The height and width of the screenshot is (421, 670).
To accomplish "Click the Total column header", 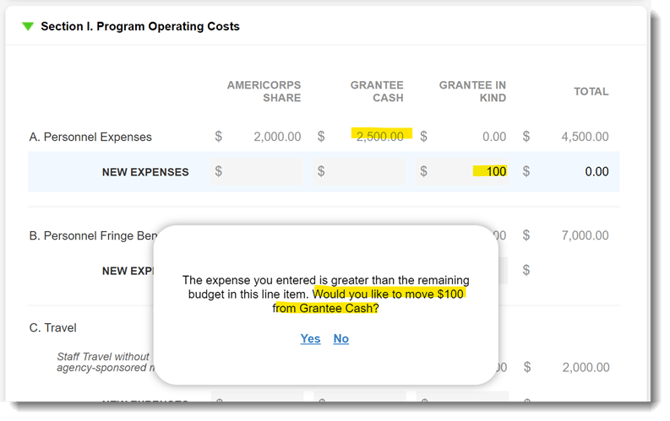I will tap(590, 92).
